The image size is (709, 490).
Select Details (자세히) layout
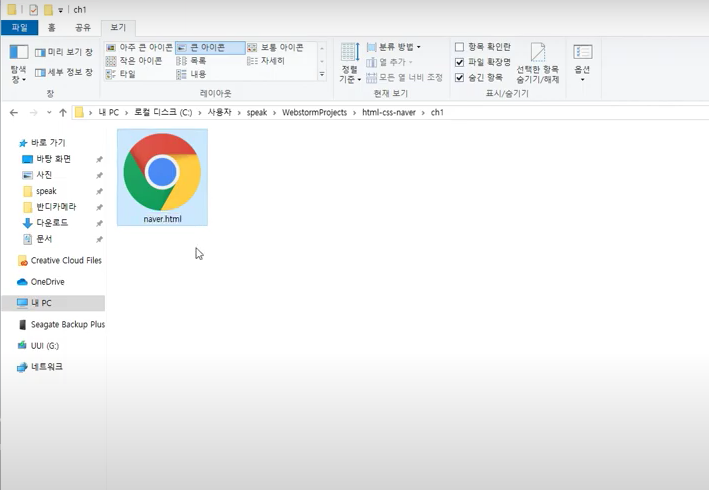tap(266, 61)
